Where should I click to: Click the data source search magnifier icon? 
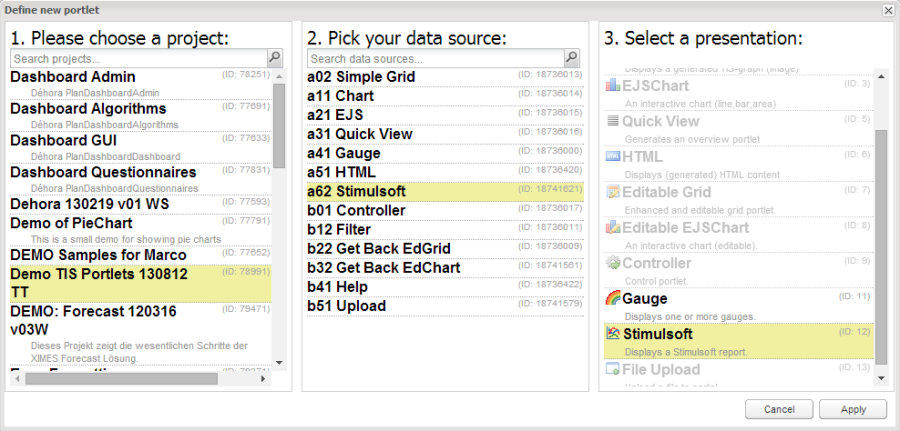click(572, 57)
